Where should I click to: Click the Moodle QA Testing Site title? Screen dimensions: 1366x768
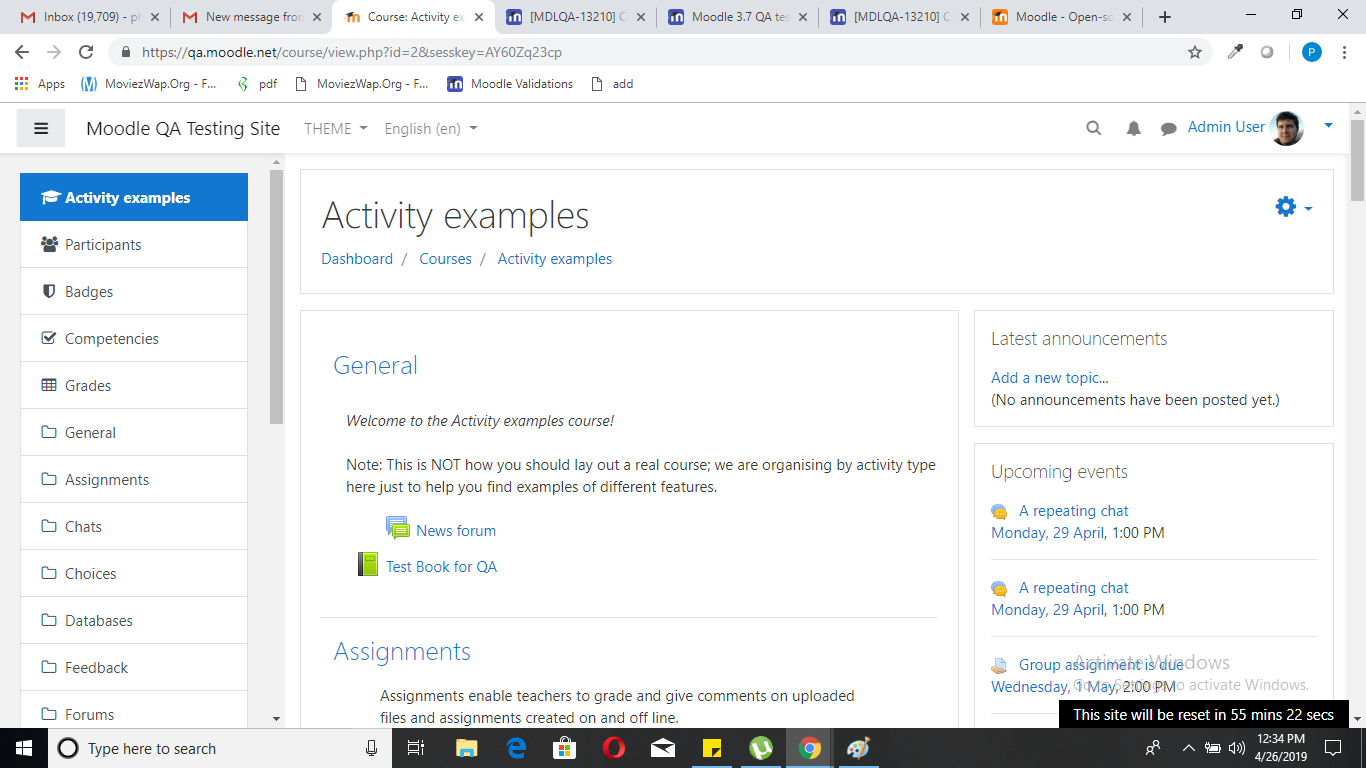click(183, 128)
